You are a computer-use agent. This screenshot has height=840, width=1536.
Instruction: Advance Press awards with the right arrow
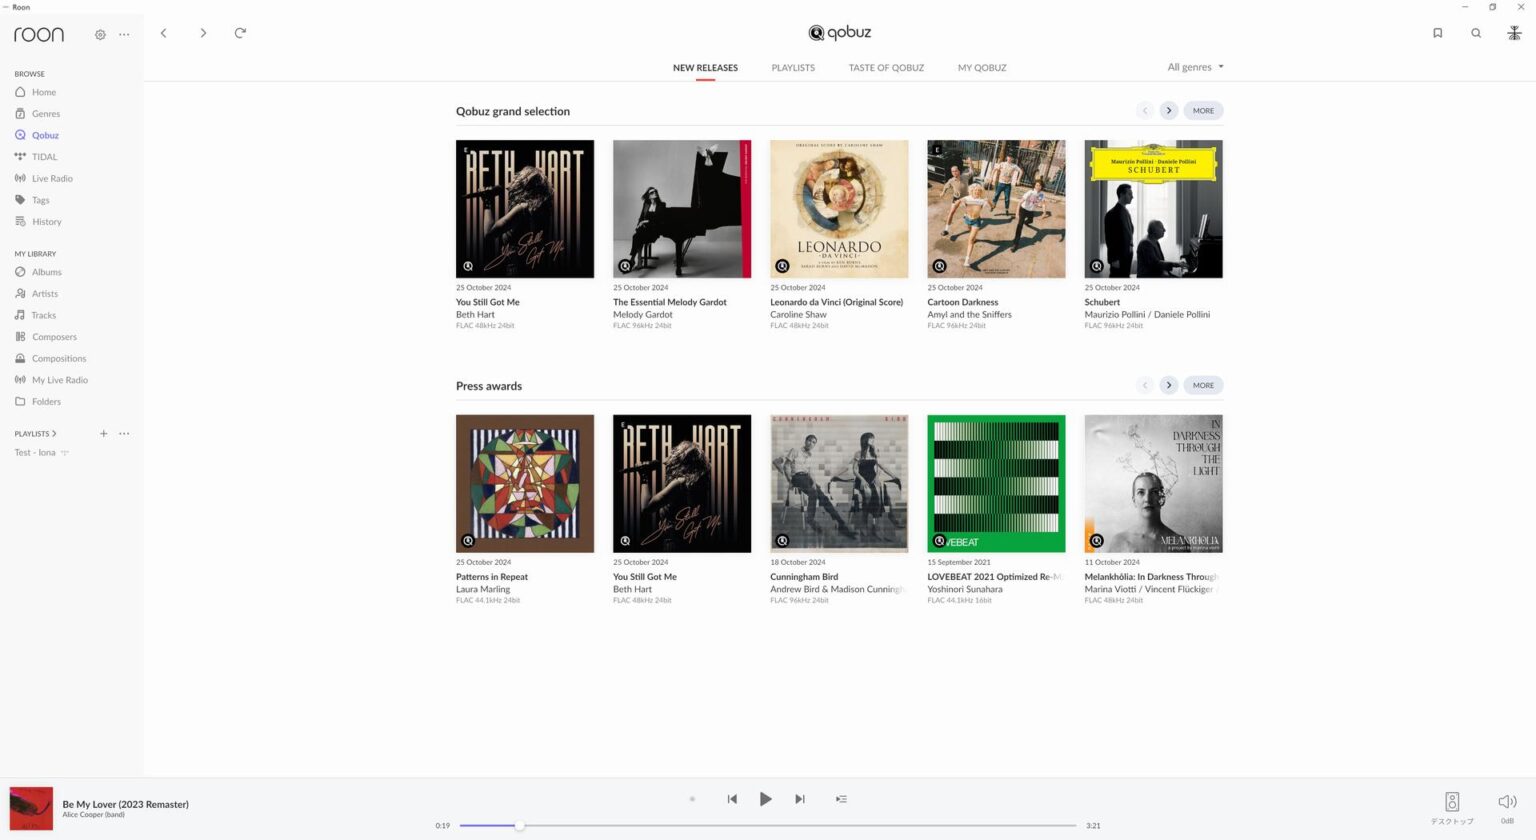coord(1168,385)
